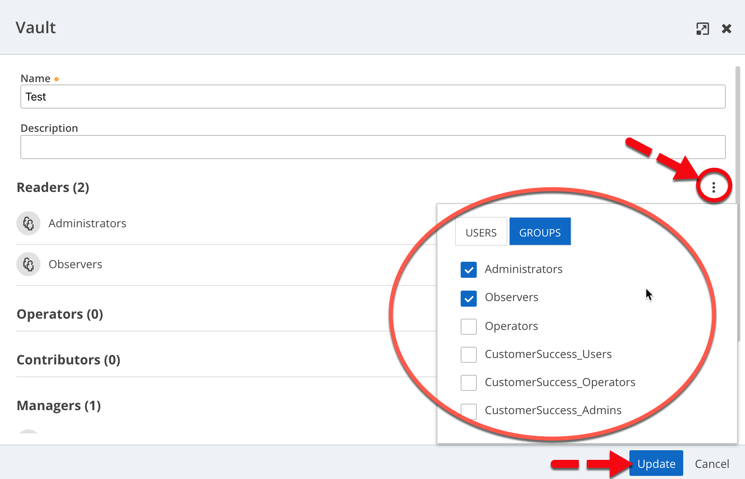Uncheck the Administrators checkbox
The width and height of the screenshot is (745, 479).
468,269
